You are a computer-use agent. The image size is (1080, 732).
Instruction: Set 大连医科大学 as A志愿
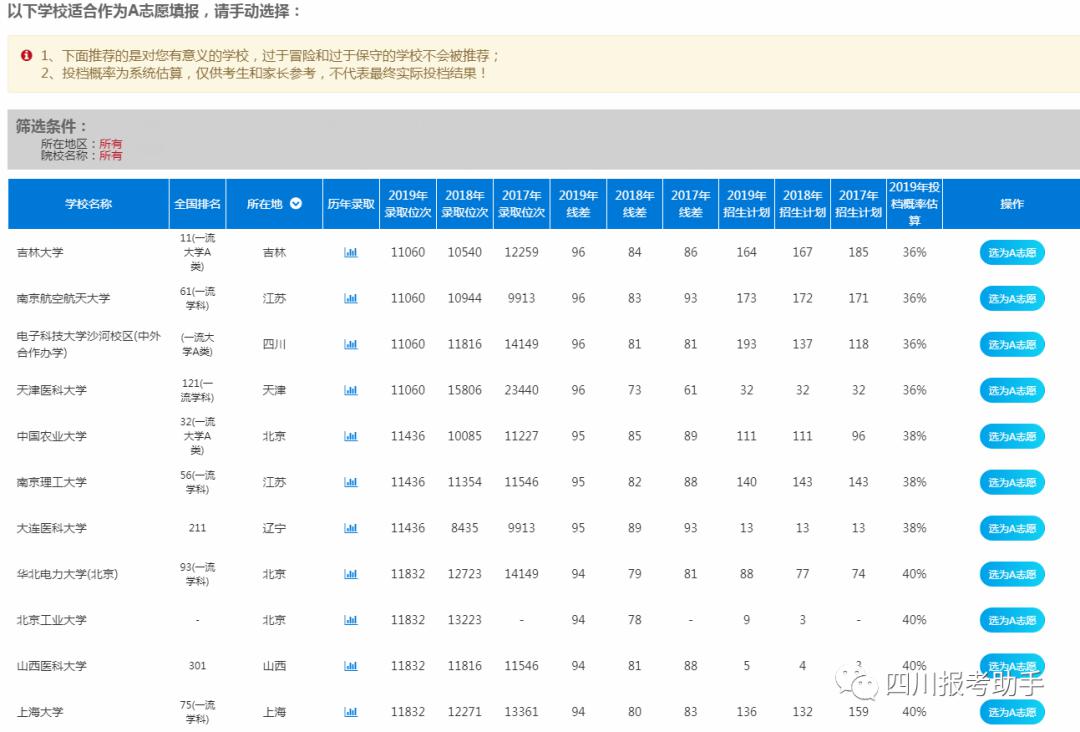coord(1012,528)
